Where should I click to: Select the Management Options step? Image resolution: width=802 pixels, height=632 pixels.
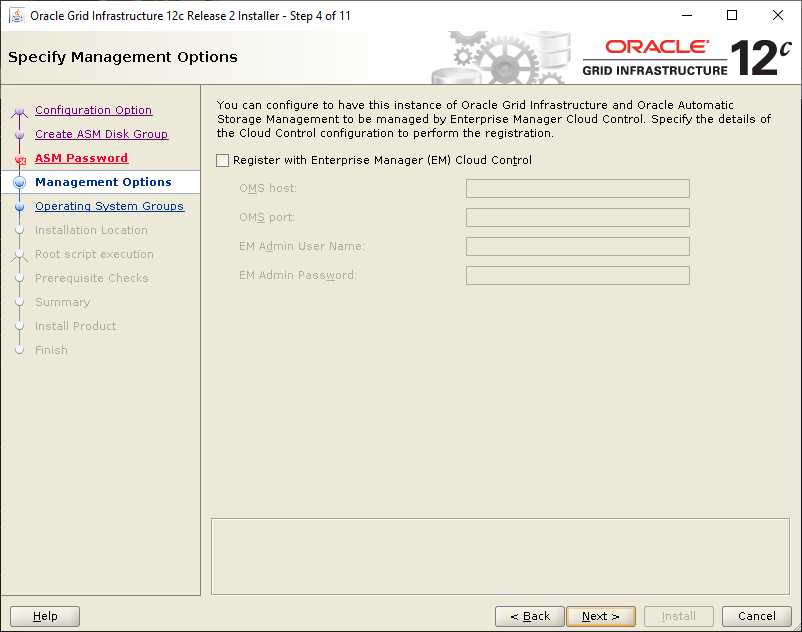(x=103, y=182)
